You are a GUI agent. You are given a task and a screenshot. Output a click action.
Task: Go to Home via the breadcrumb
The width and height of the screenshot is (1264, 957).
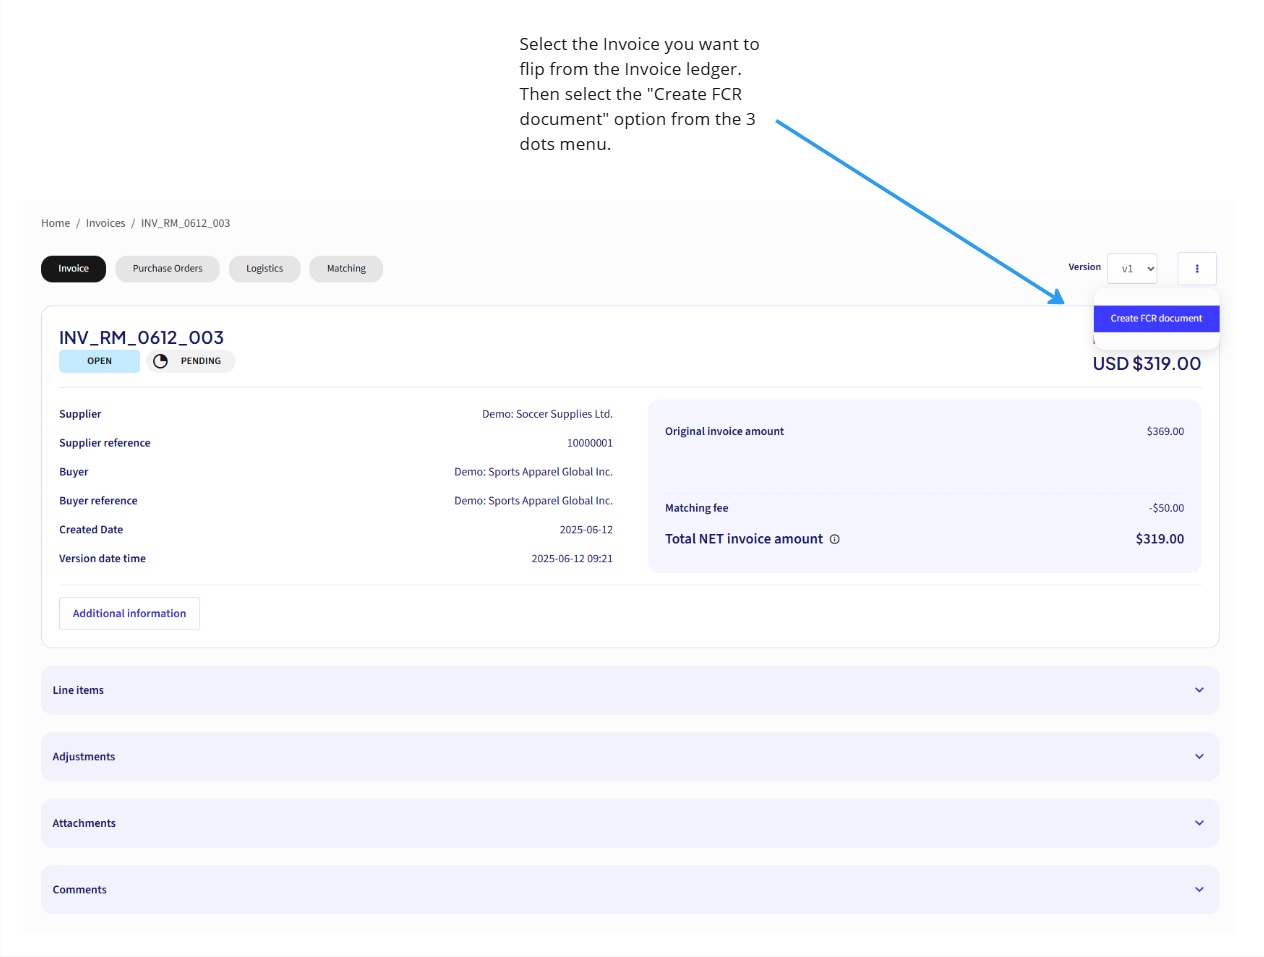55,222
